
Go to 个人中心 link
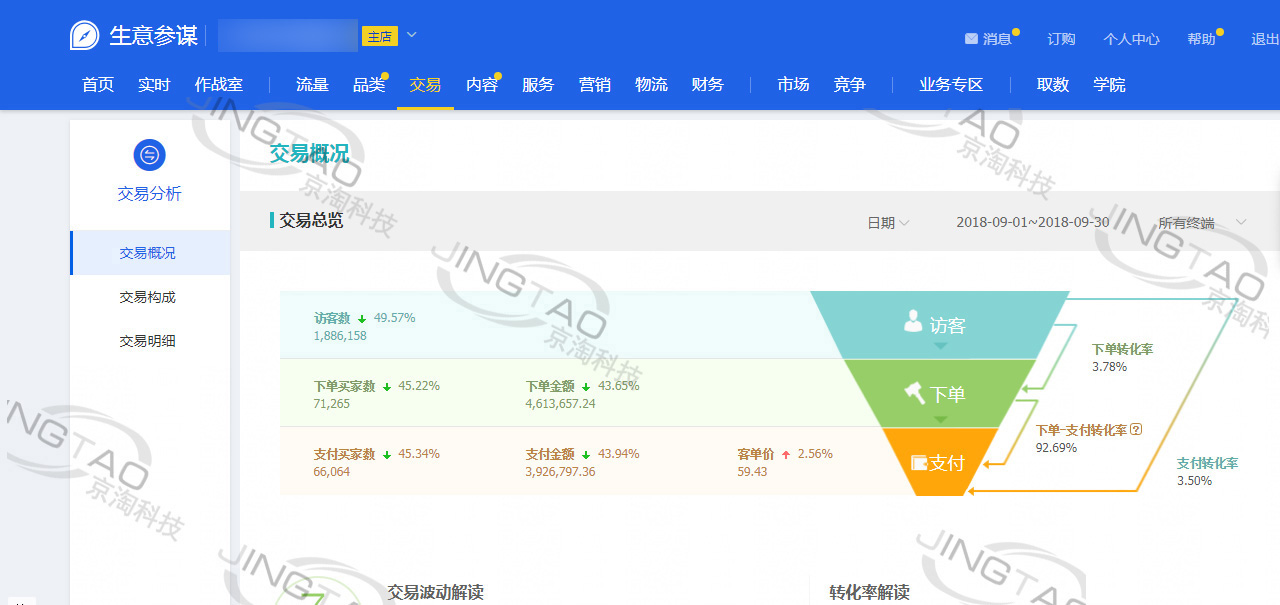coord(1131,39)
